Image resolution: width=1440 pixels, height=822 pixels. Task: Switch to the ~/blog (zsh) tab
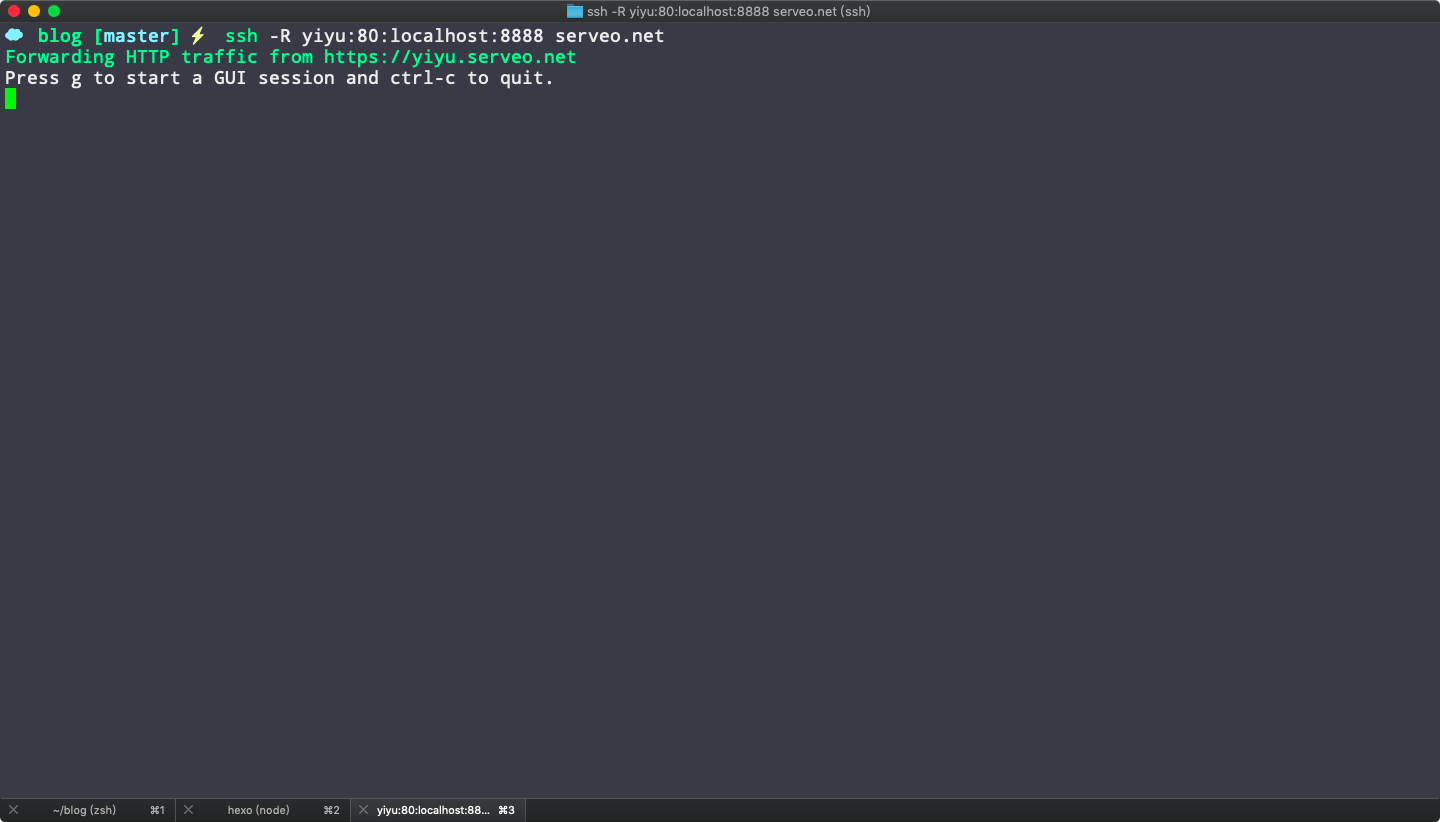click(84, 810)
